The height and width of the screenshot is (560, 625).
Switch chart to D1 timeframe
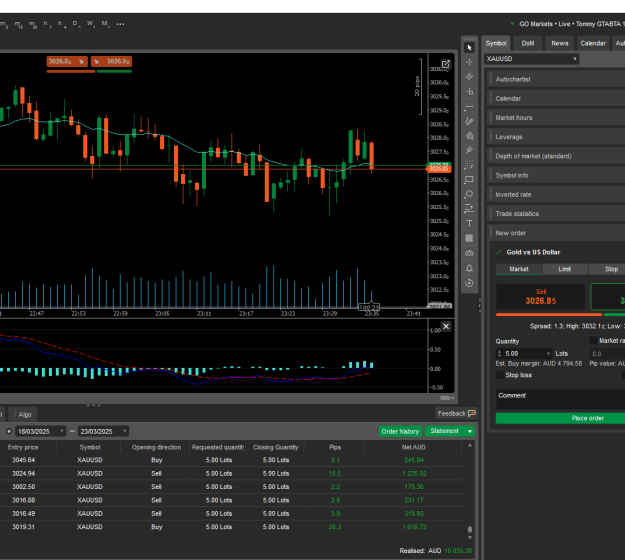point(76,24)
